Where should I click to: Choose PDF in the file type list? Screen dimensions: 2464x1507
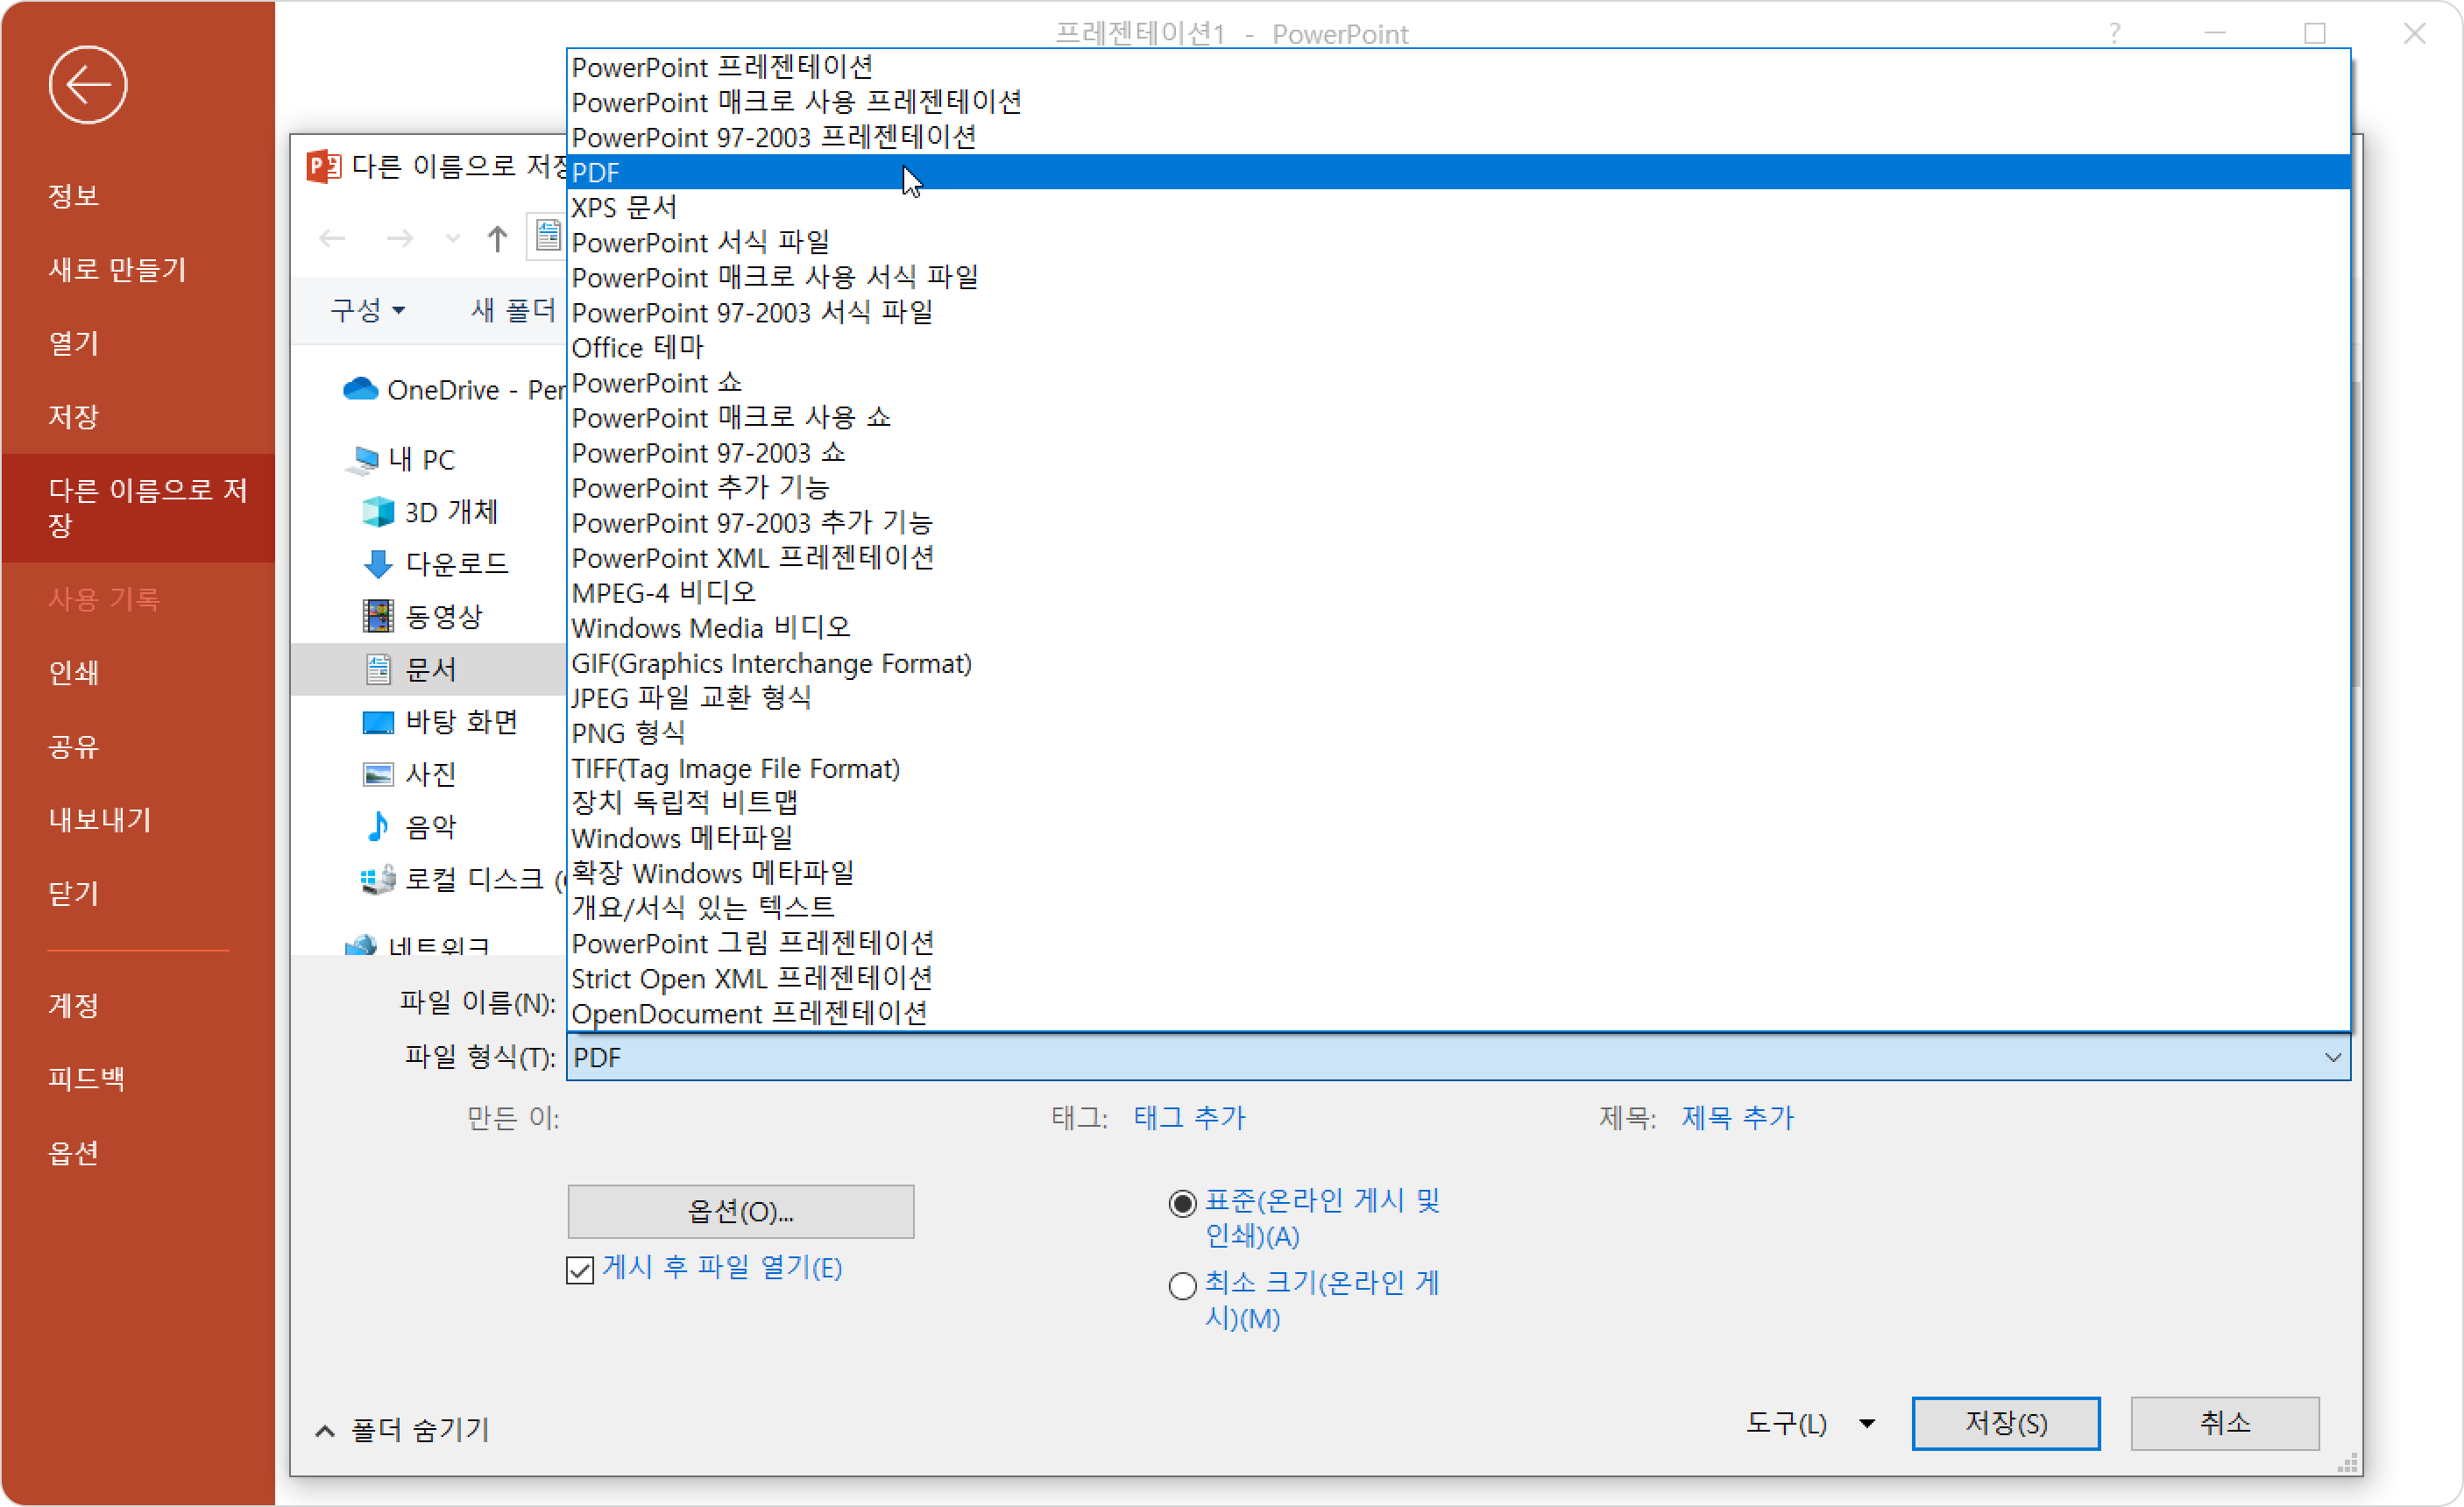1458,172
